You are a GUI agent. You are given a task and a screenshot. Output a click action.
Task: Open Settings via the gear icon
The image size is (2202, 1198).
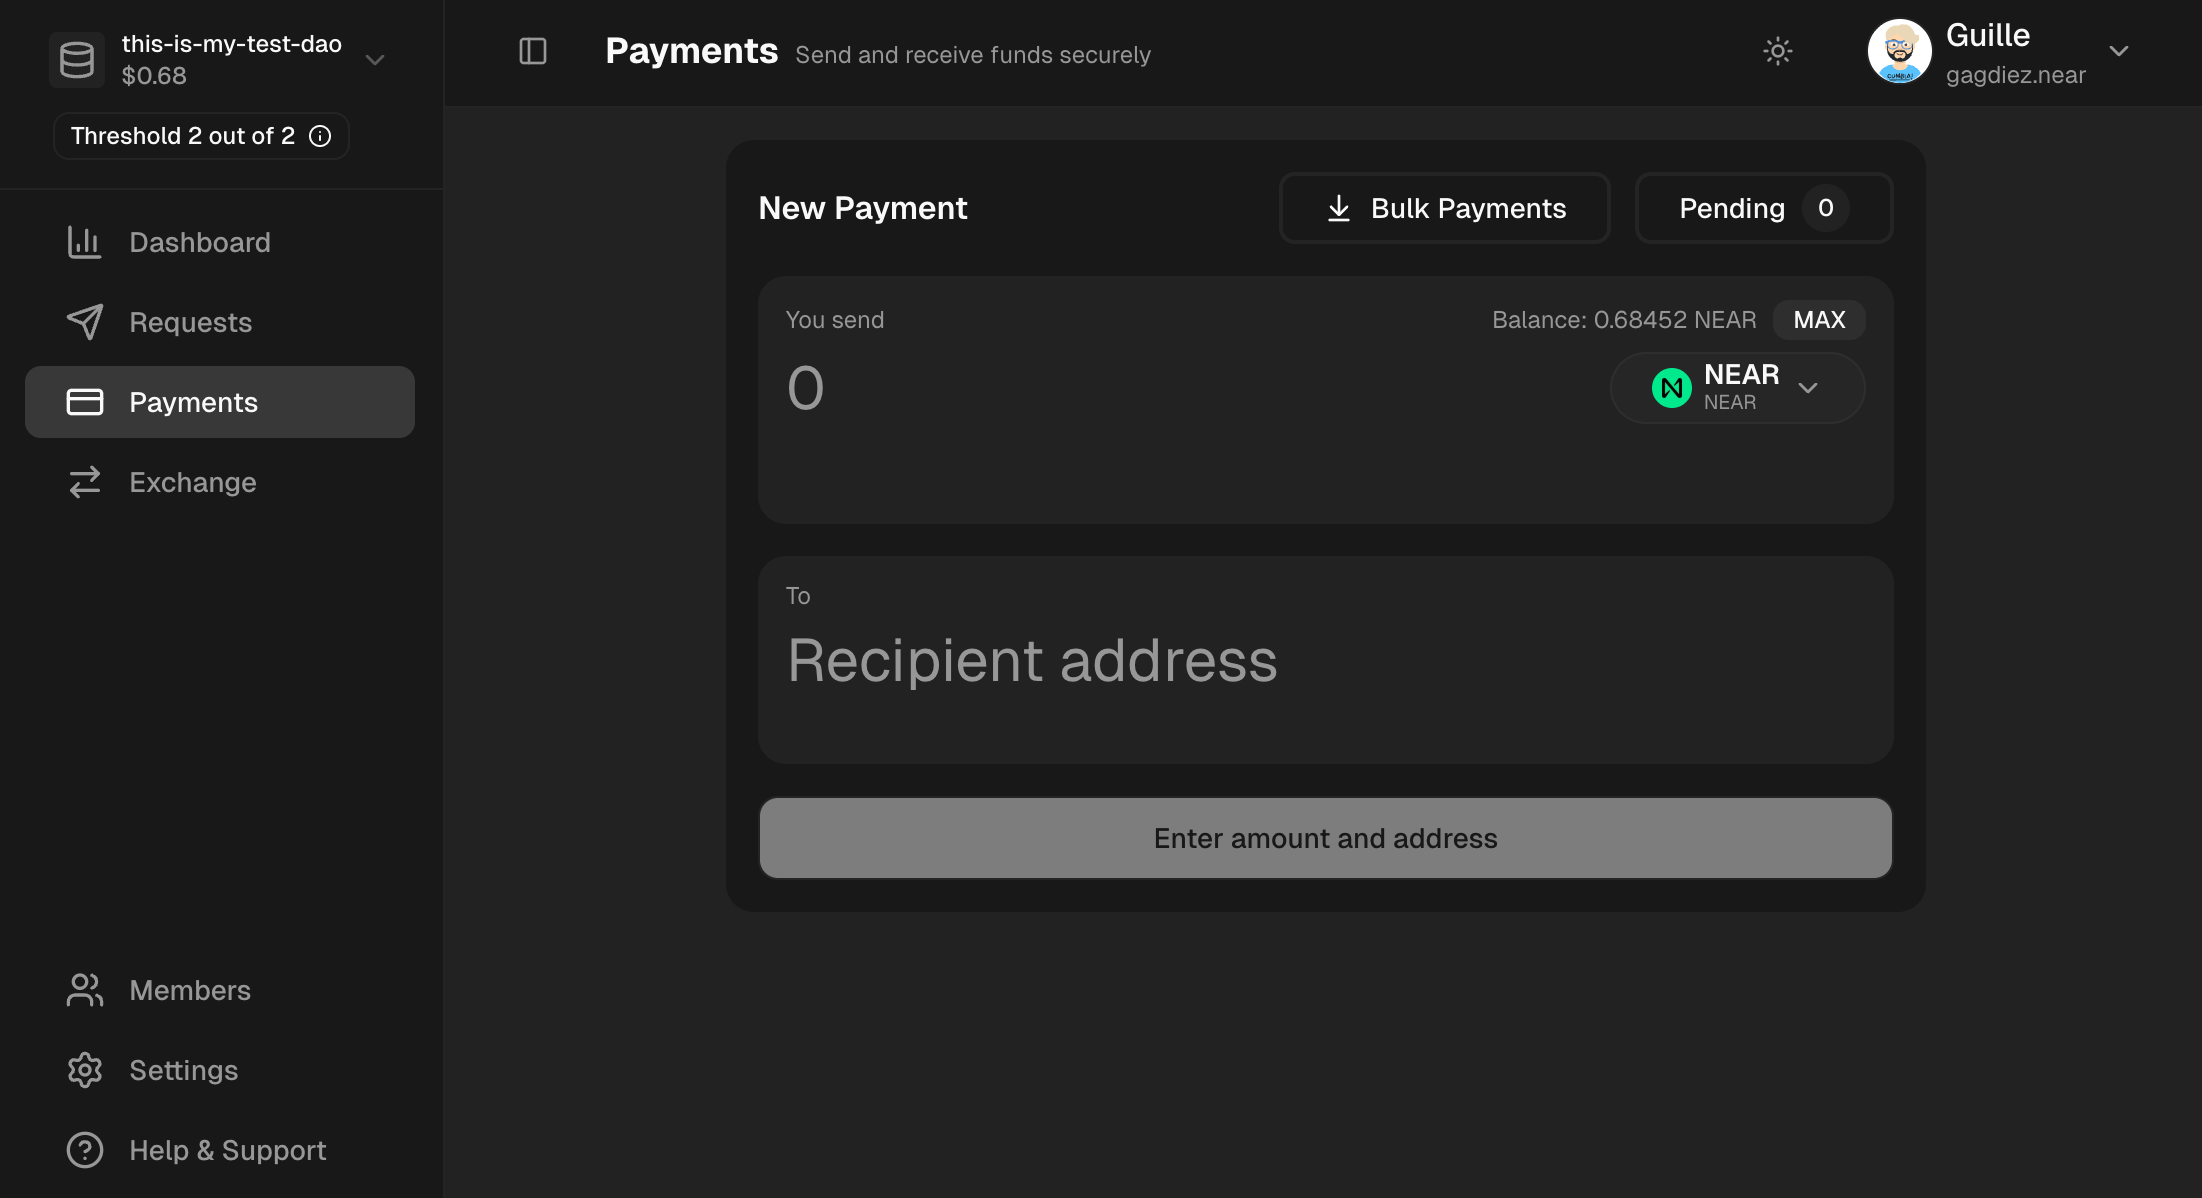click(x=85, y=1069)
